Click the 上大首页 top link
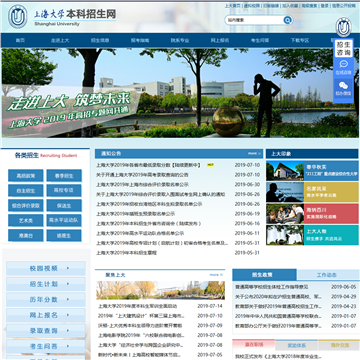The width and height of the screenshot is (360, 360). coord(232,6)
